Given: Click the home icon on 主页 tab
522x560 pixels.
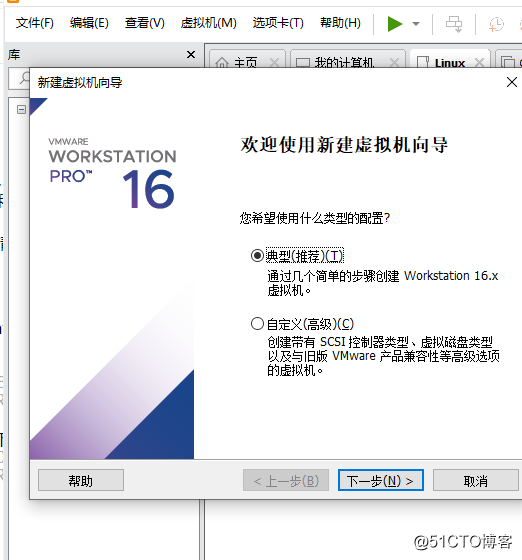Looking at the screenshot, I should click(222, 63).
